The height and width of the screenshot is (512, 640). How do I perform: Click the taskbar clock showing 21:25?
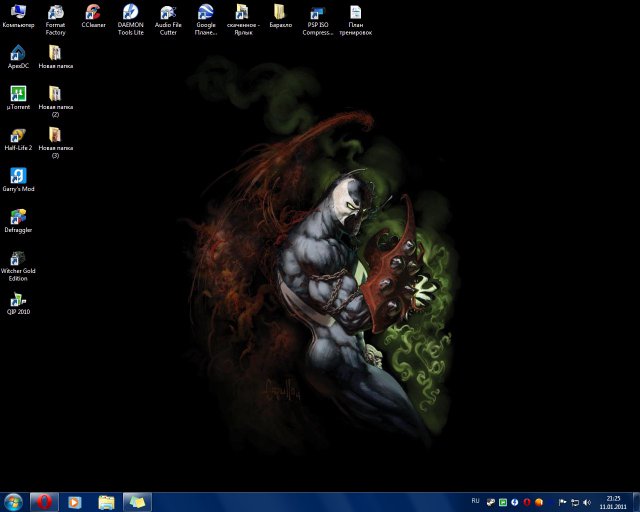(x=613, y=501)
